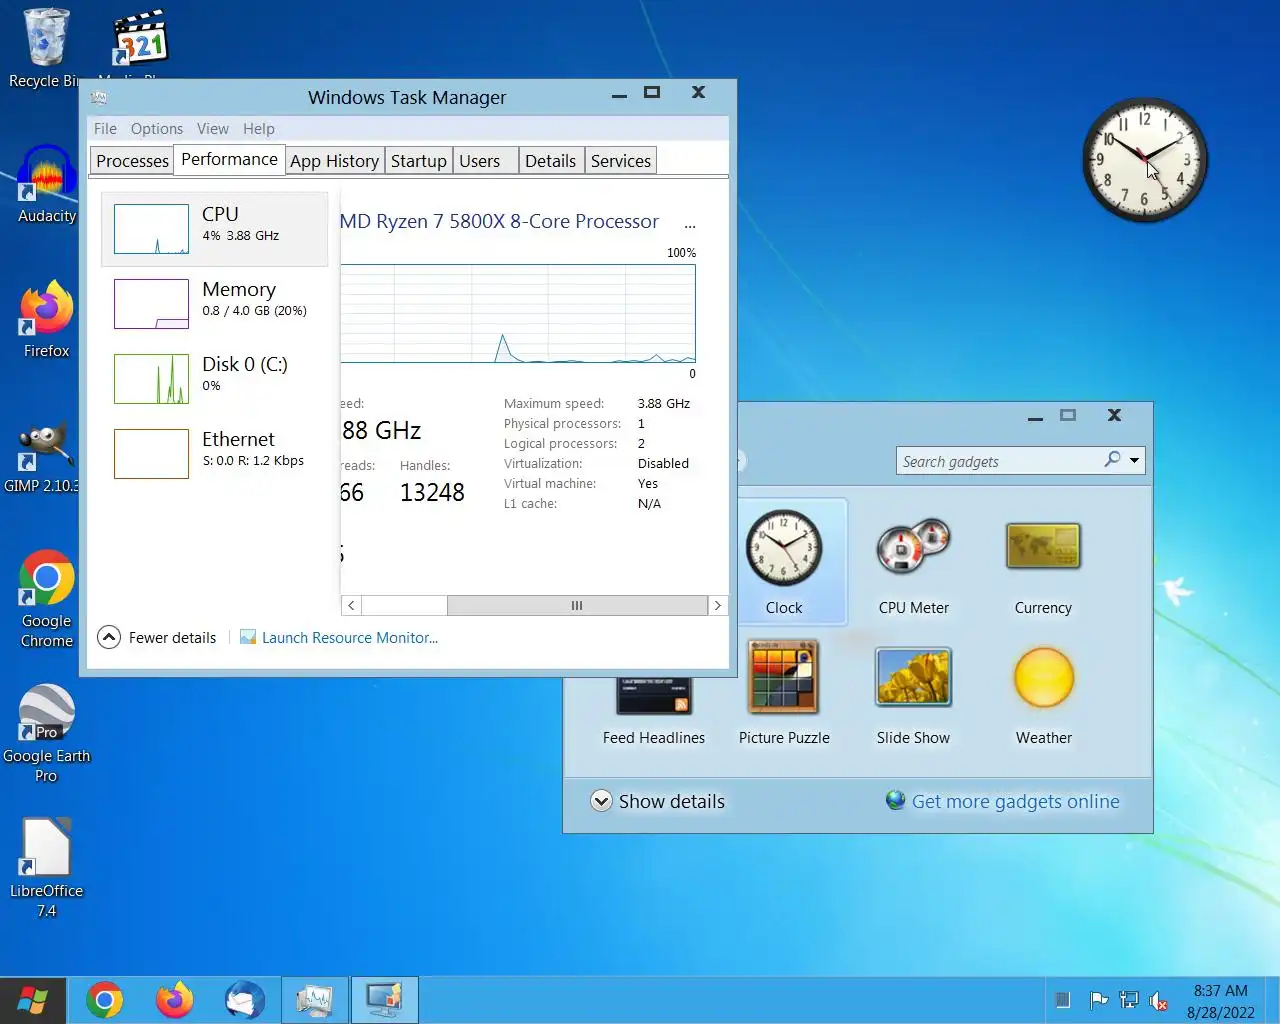Image resolution: width=1280 pixels, height=1024 pixels.
Task: Select the Feed Headlines gadget
Action: click(x=654, y=712)
